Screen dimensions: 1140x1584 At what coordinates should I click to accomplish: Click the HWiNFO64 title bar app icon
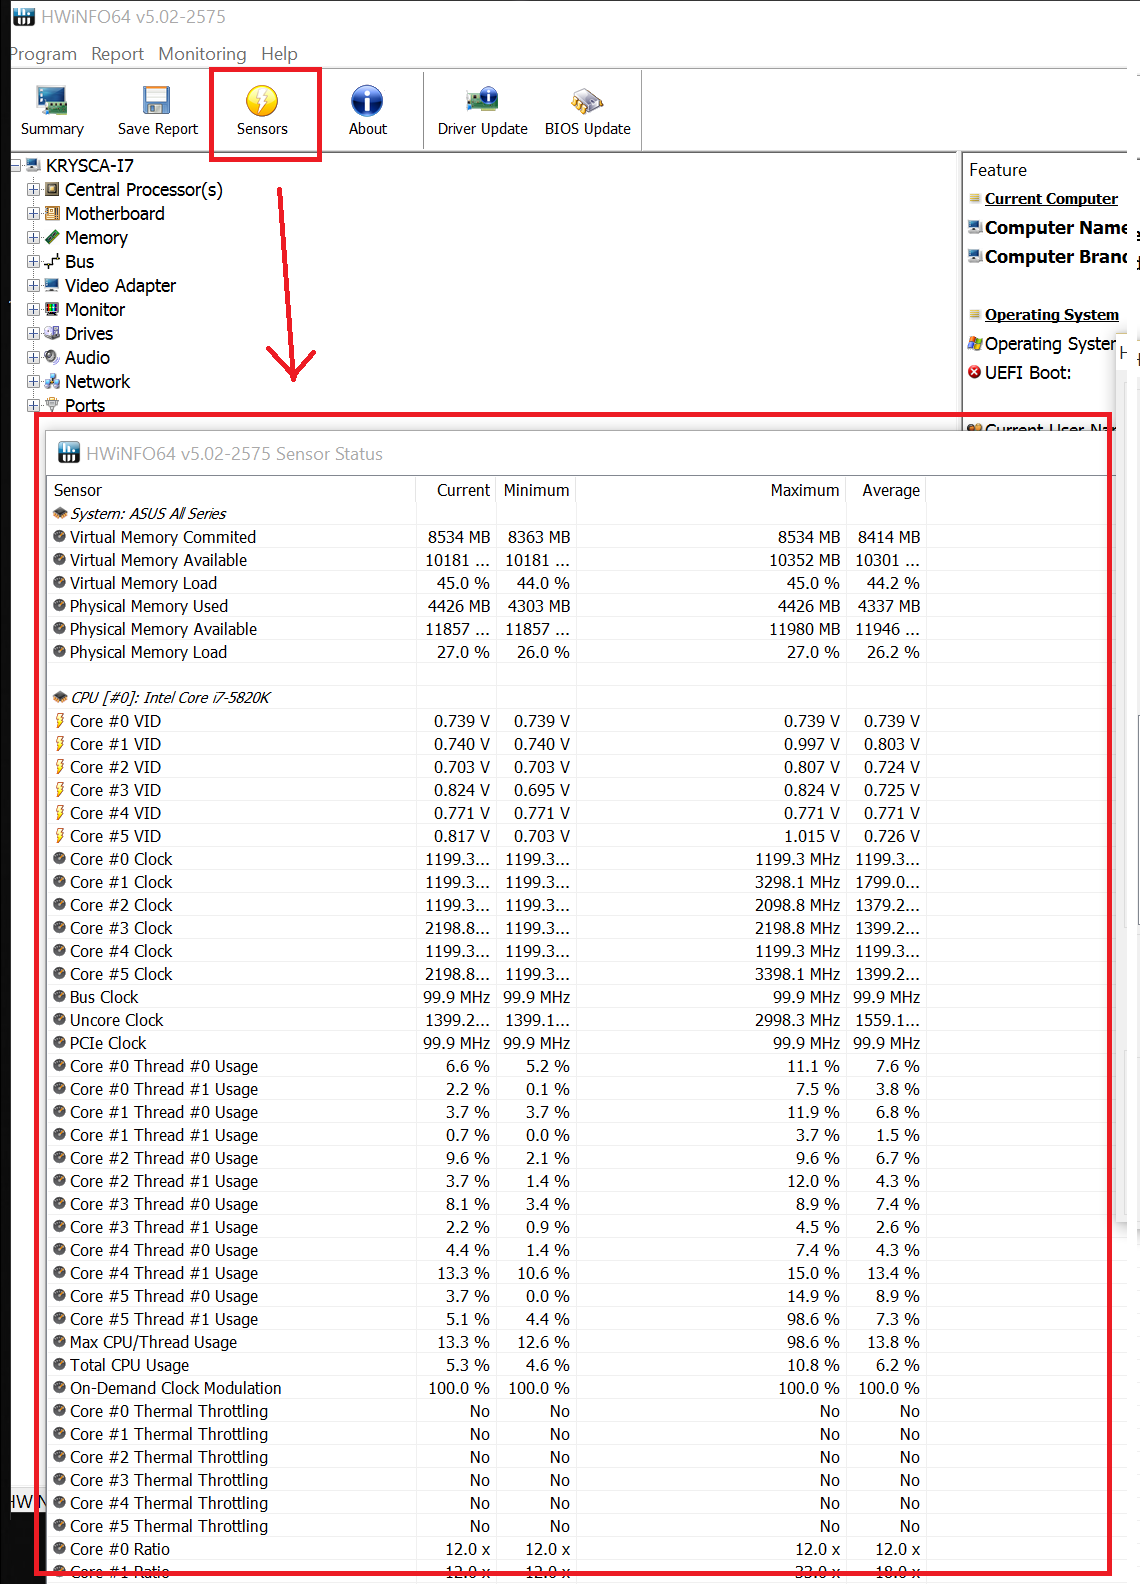point(23,17)
